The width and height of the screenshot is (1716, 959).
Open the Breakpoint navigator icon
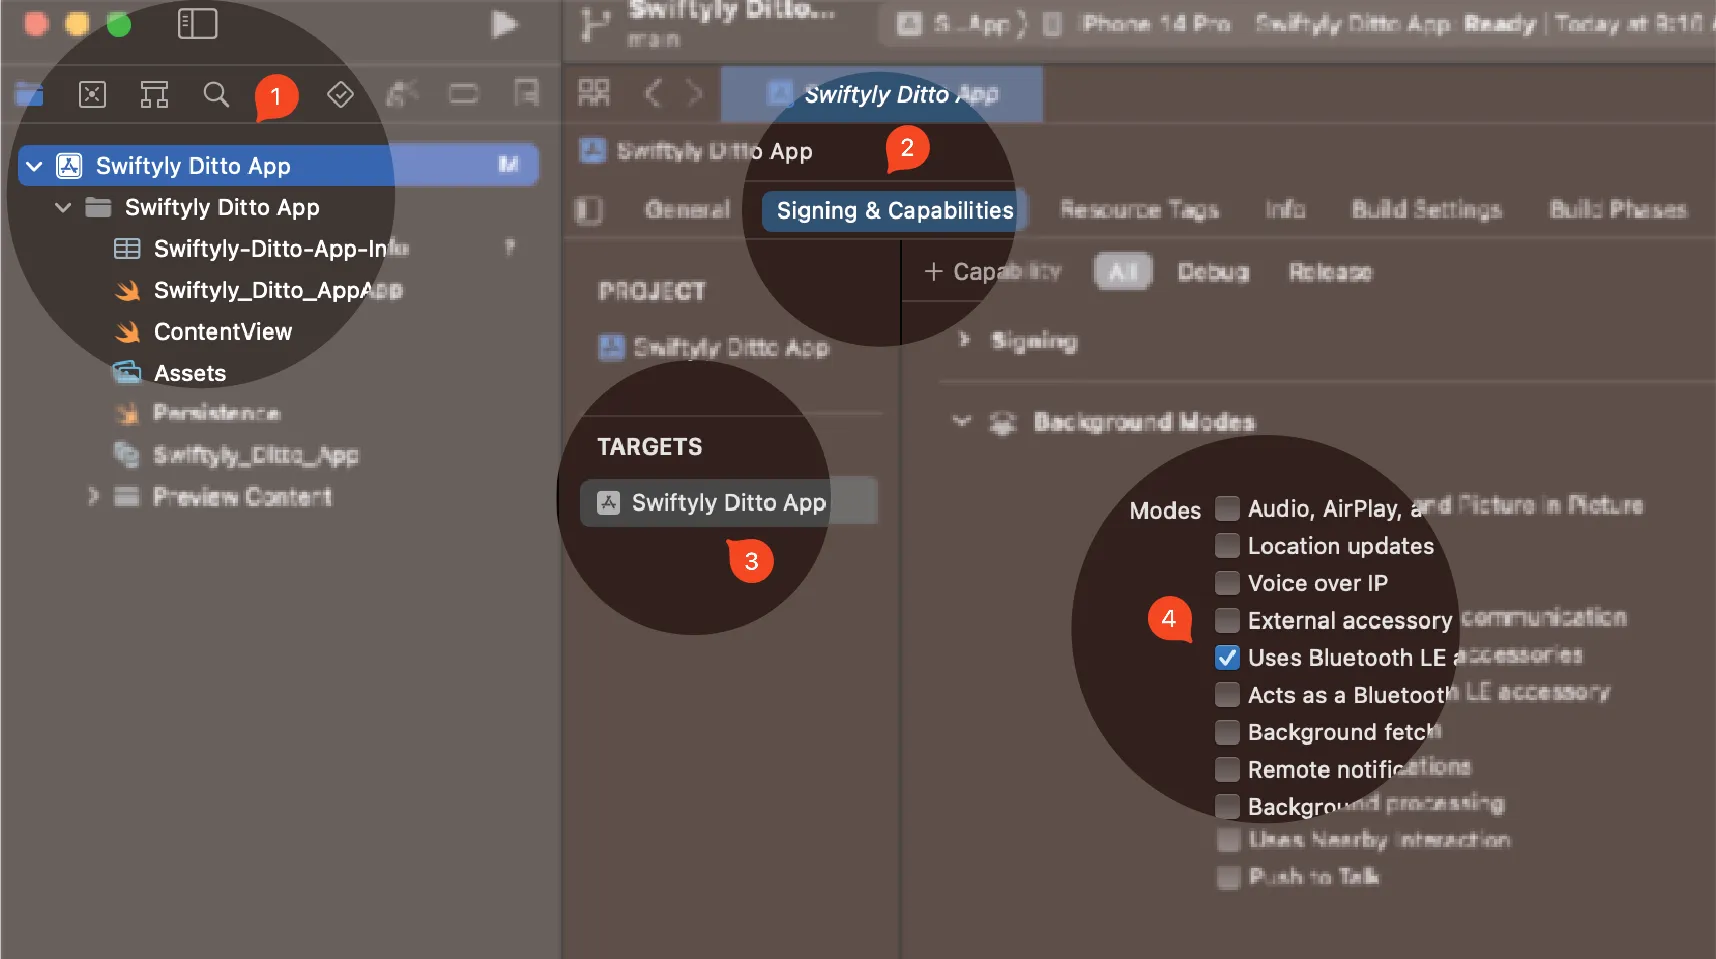pyautogui.click(x=463, y=95)
